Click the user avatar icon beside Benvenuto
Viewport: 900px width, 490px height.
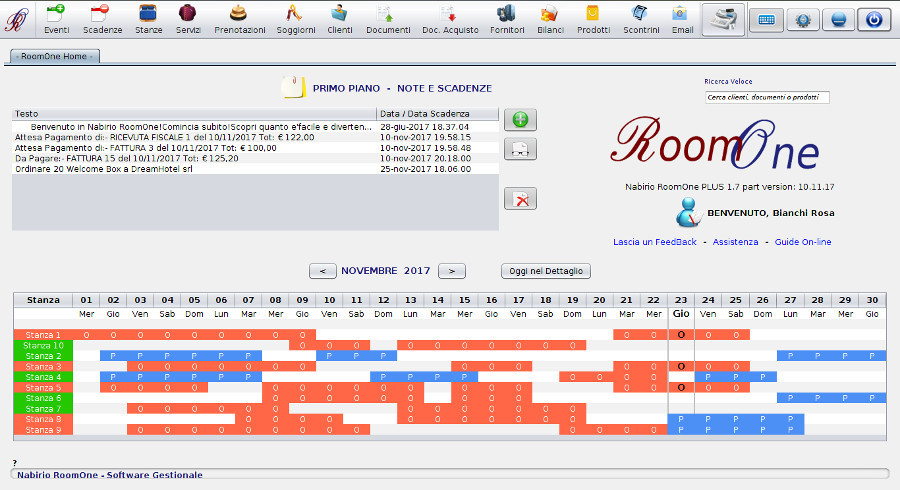coord(689,212)
